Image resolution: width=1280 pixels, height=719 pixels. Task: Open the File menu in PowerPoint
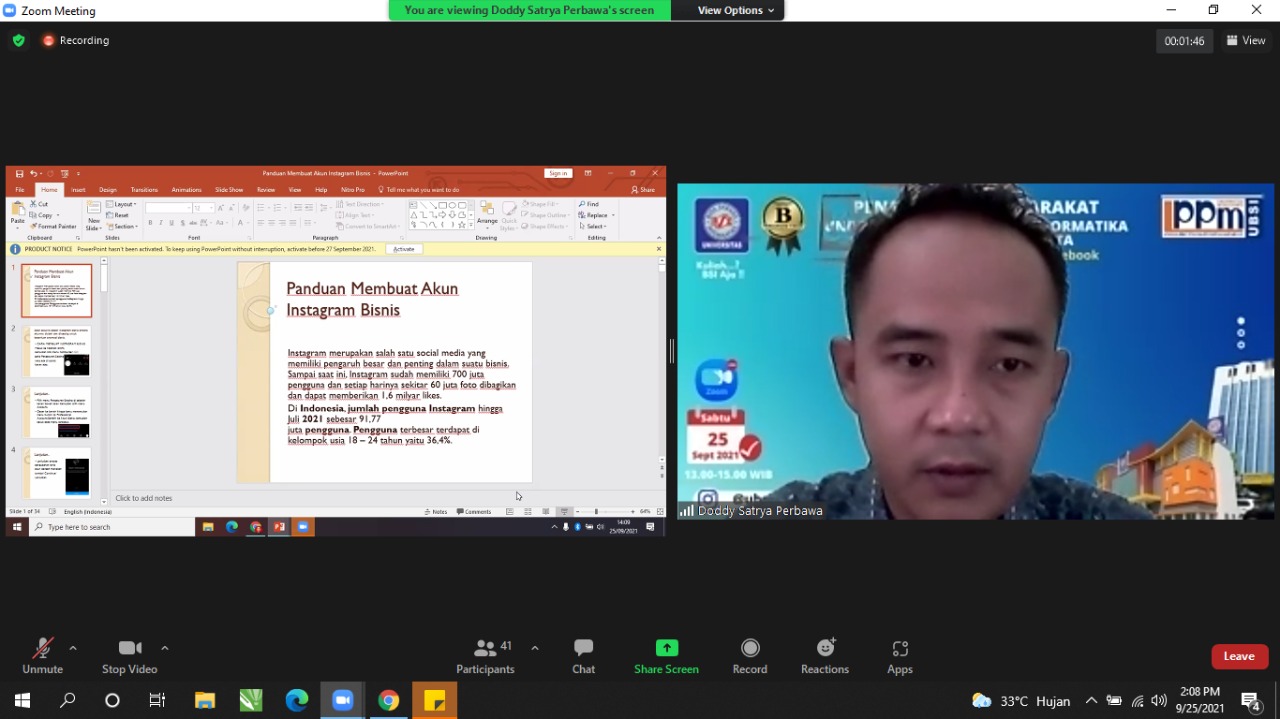pos(20,189)
